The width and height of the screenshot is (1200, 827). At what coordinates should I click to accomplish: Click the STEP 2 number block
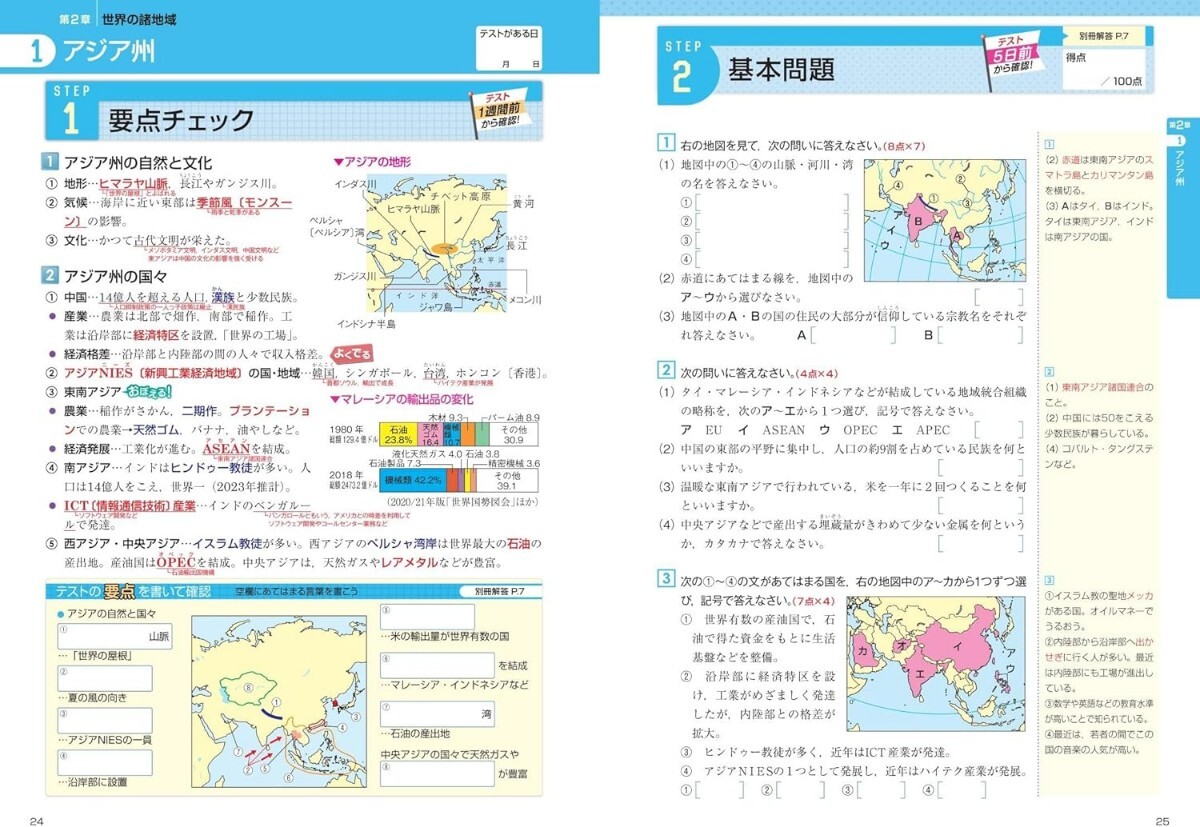[x=687, y=68]
